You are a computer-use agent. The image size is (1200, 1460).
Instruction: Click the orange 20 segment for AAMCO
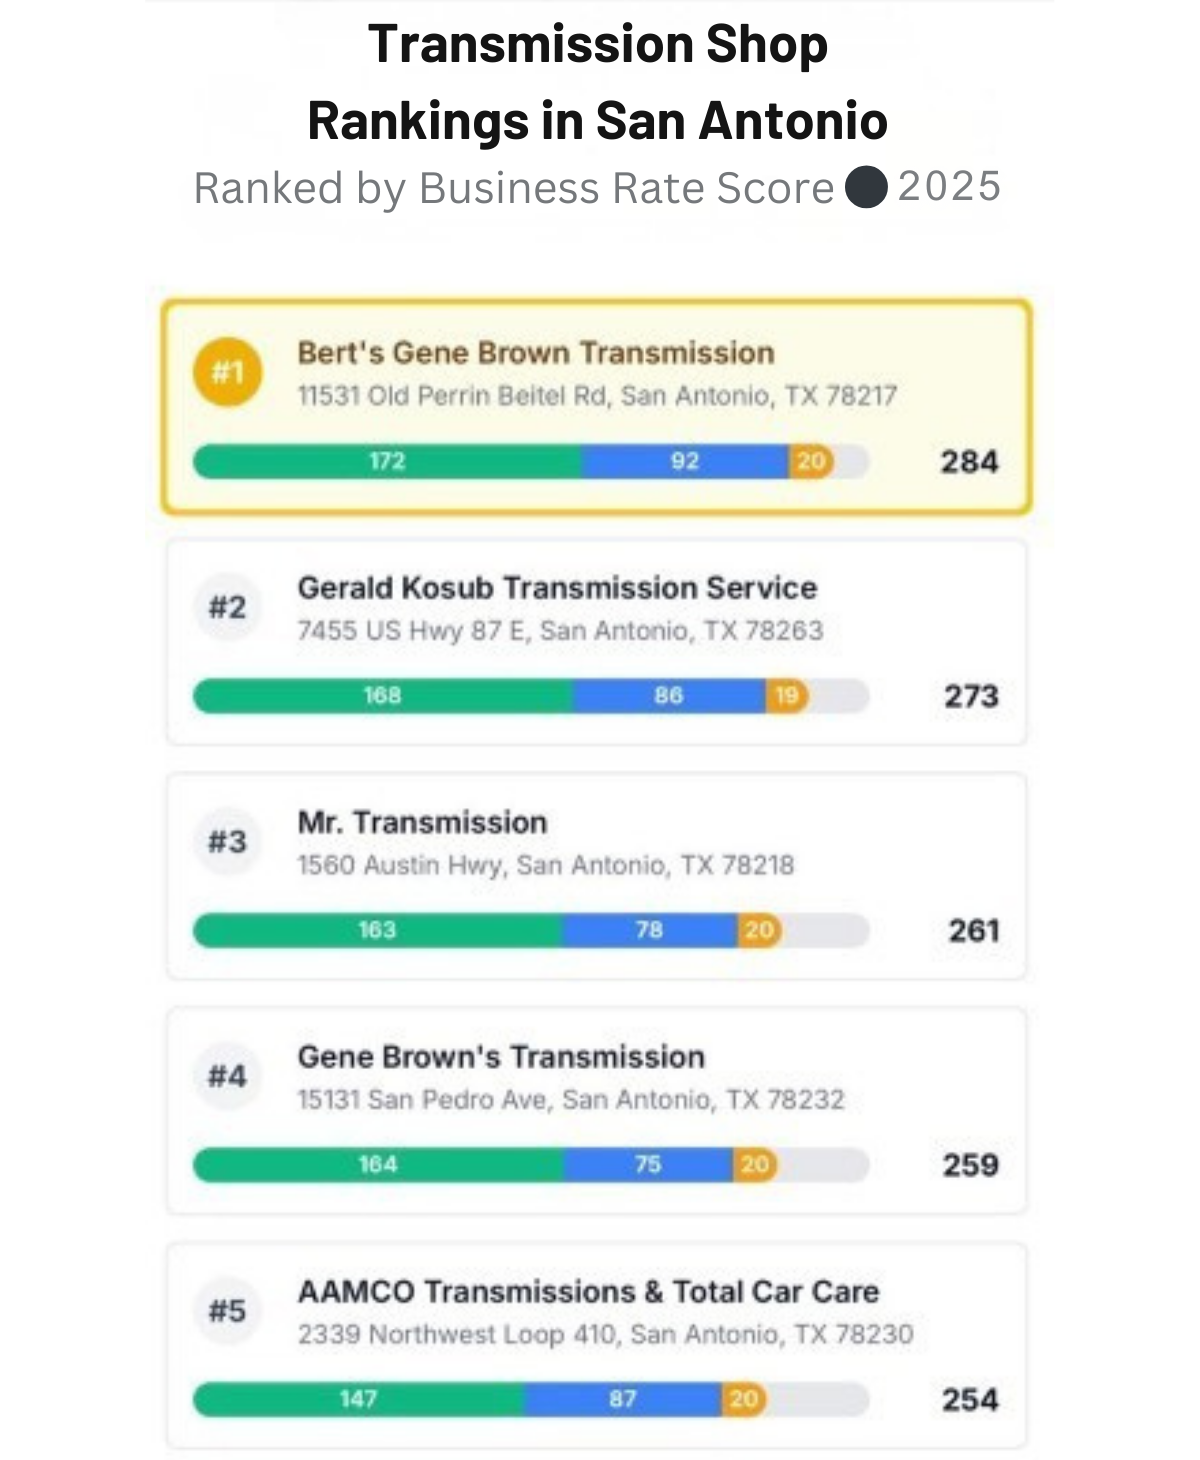[744, 1399]
